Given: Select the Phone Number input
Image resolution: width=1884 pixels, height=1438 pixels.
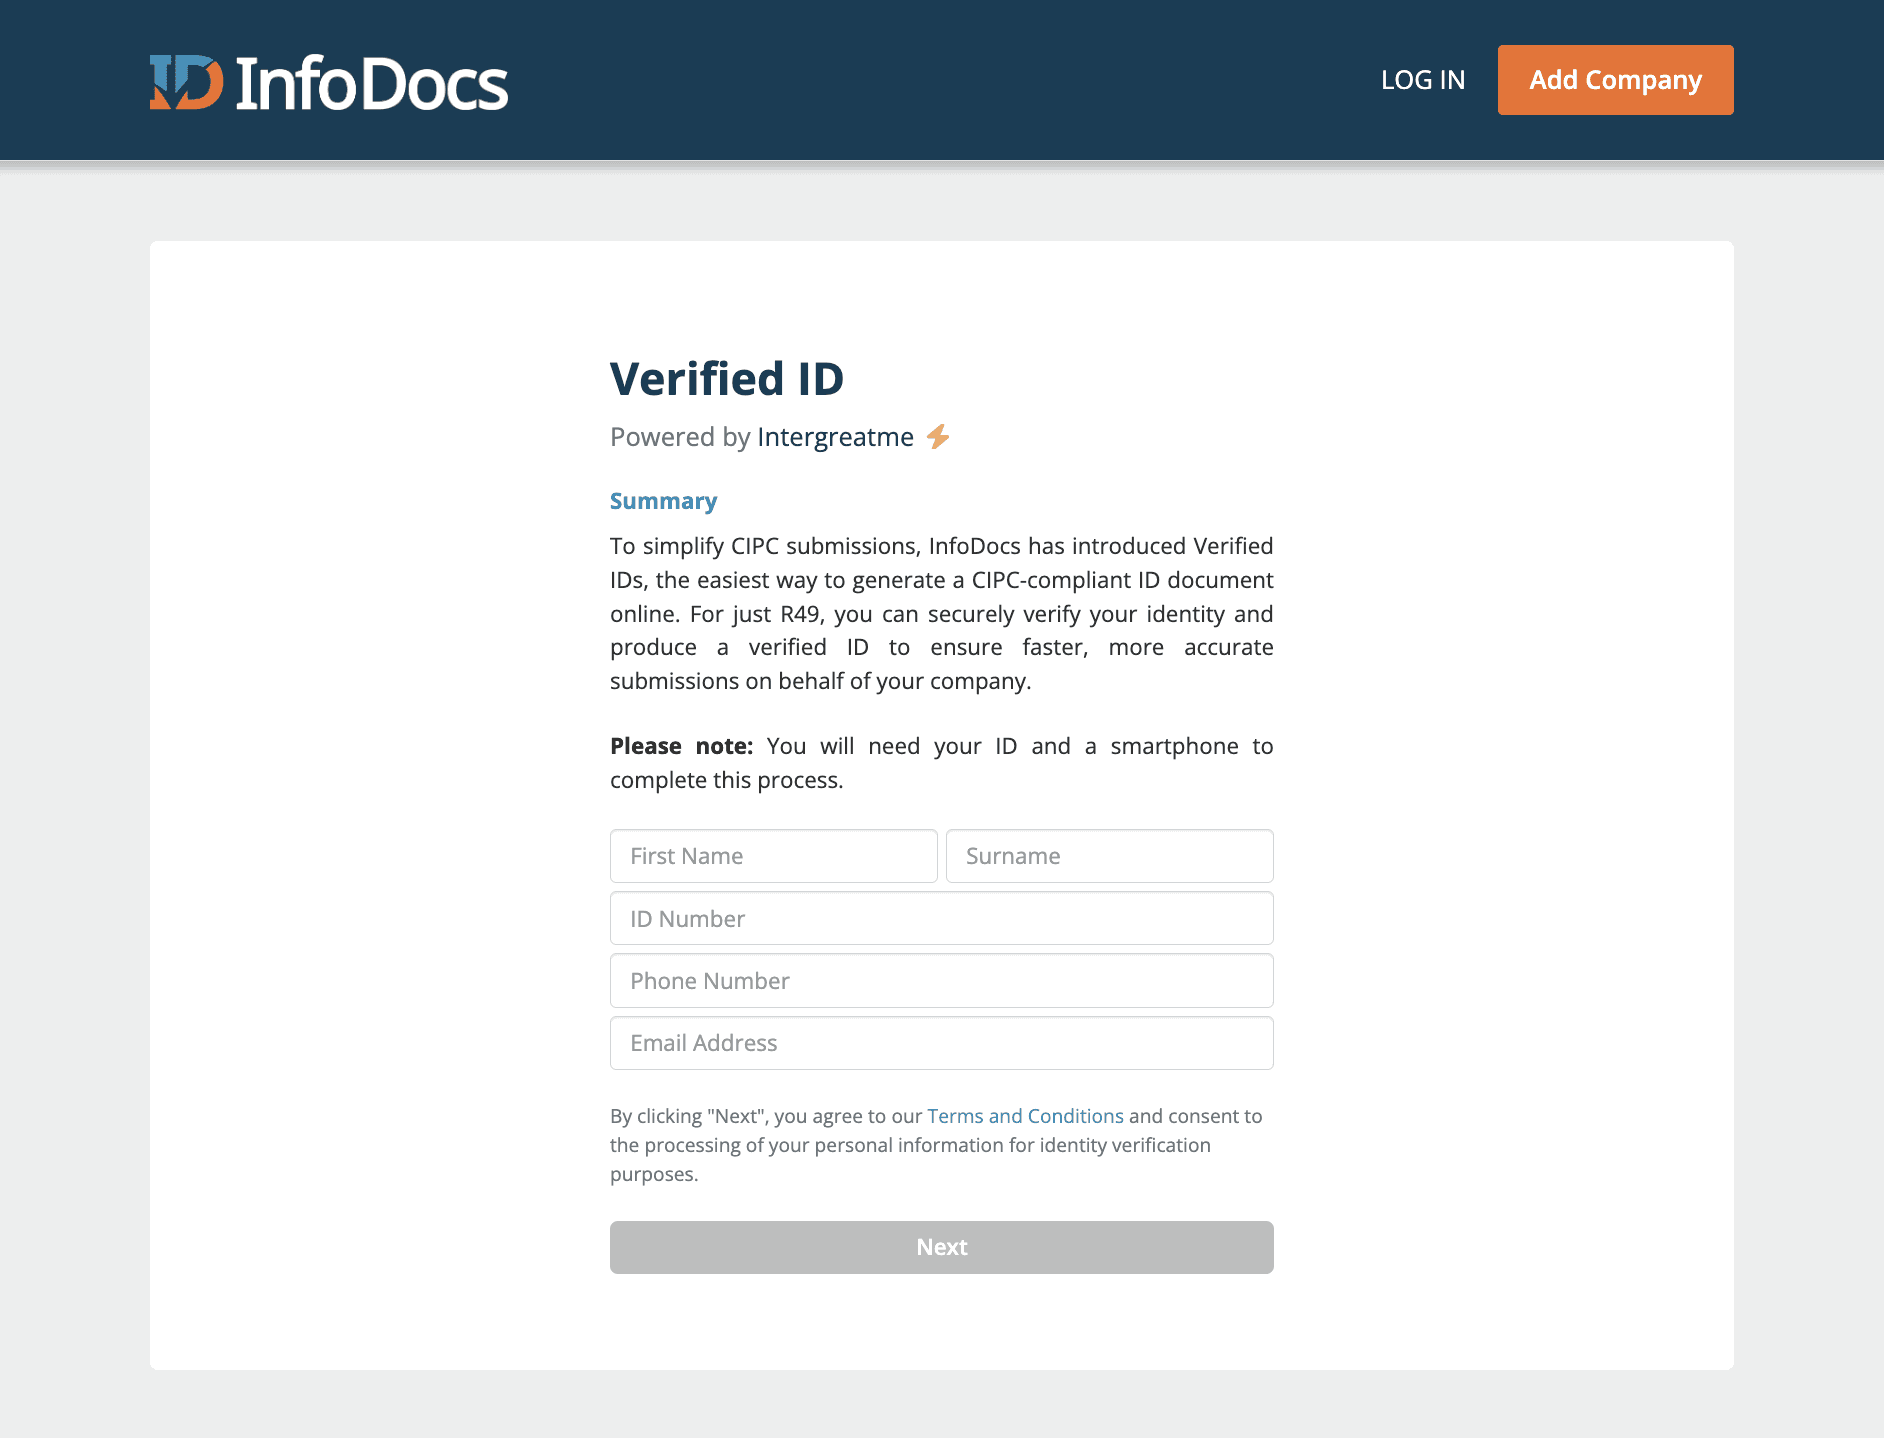Looking at the screenshot, I should pyautogui.click(x=942, y=981).
